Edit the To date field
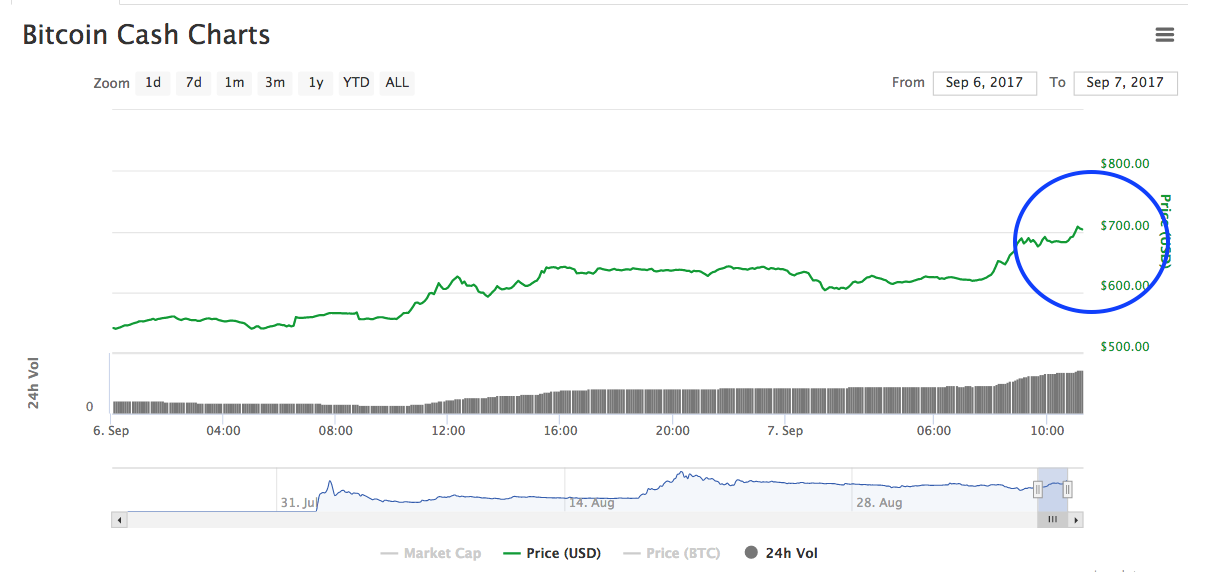The width and height of the screenshot is (1206, 572). tap(1125, 83)
